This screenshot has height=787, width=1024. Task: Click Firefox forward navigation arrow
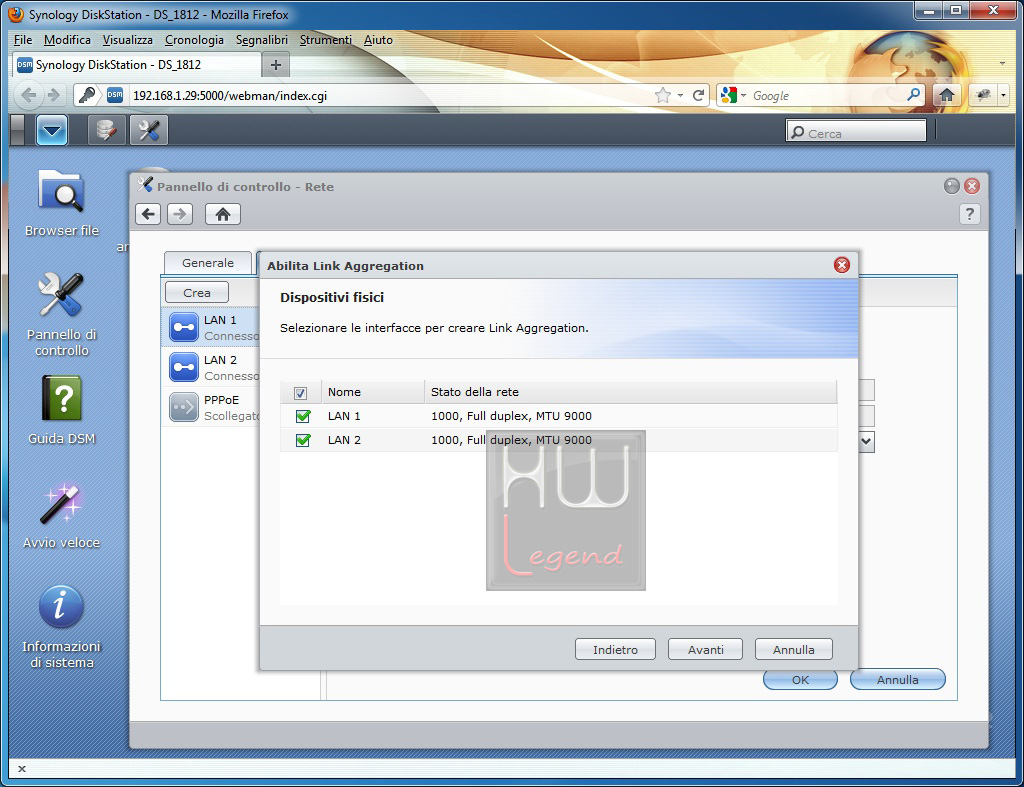point(54,95)
